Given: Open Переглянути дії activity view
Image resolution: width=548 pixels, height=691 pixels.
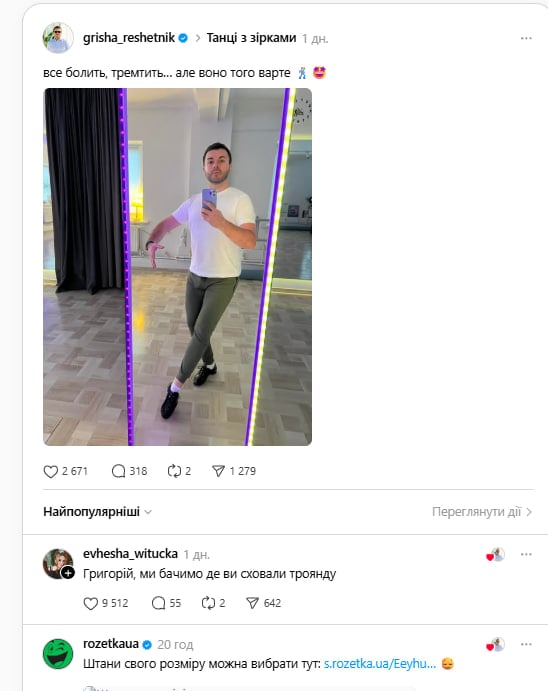Looking at the screenshot, I should [x=482, y=512].
